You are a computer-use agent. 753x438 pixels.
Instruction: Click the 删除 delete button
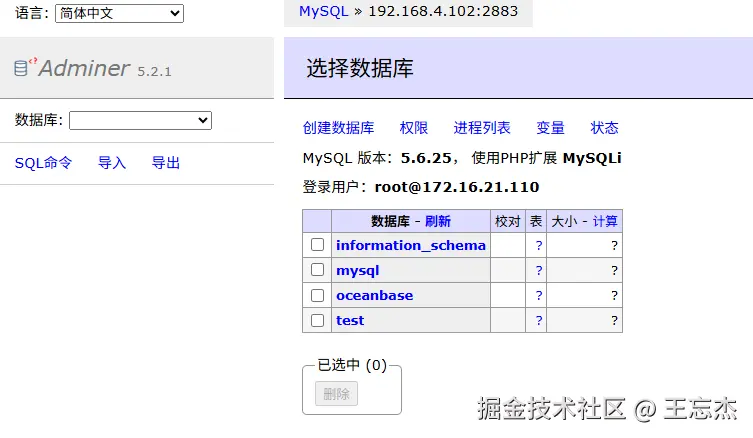click(336, 394)
